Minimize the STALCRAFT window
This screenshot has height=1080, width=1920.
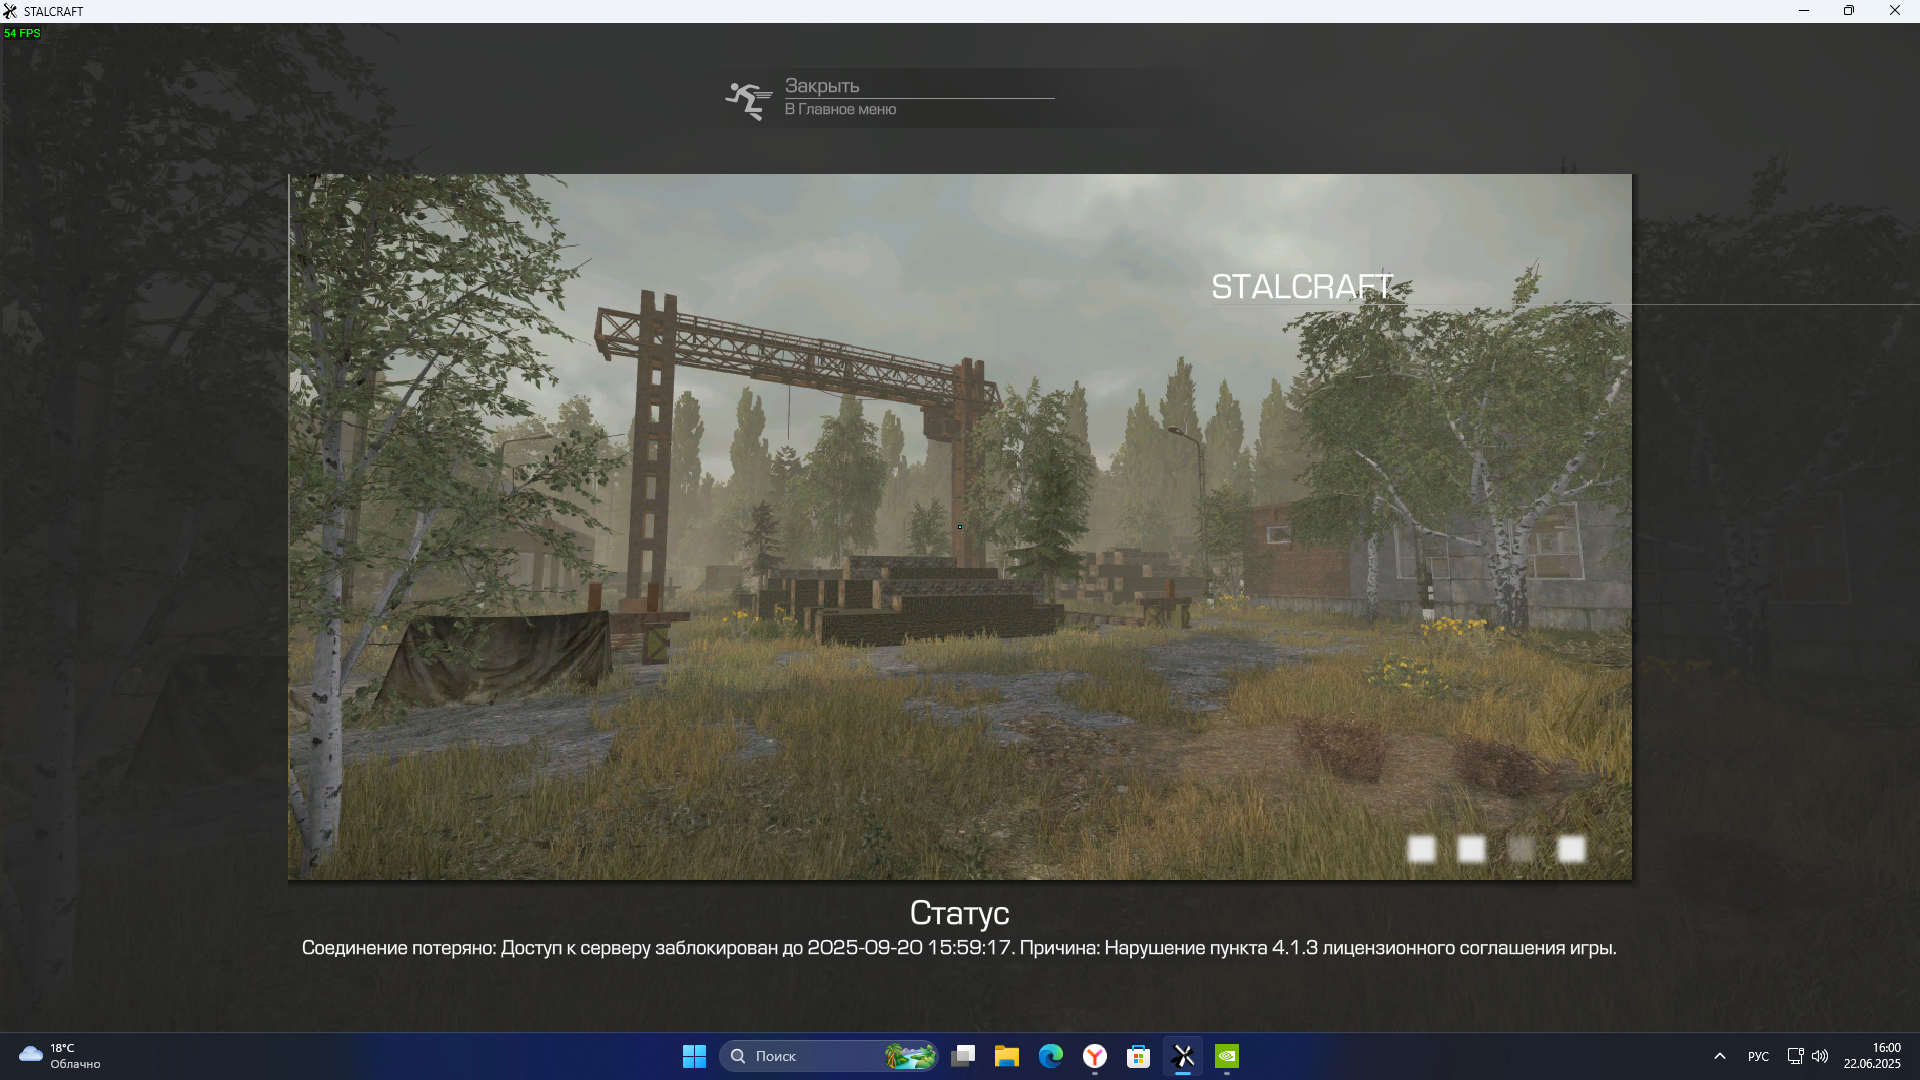(x=1804, y=11)
